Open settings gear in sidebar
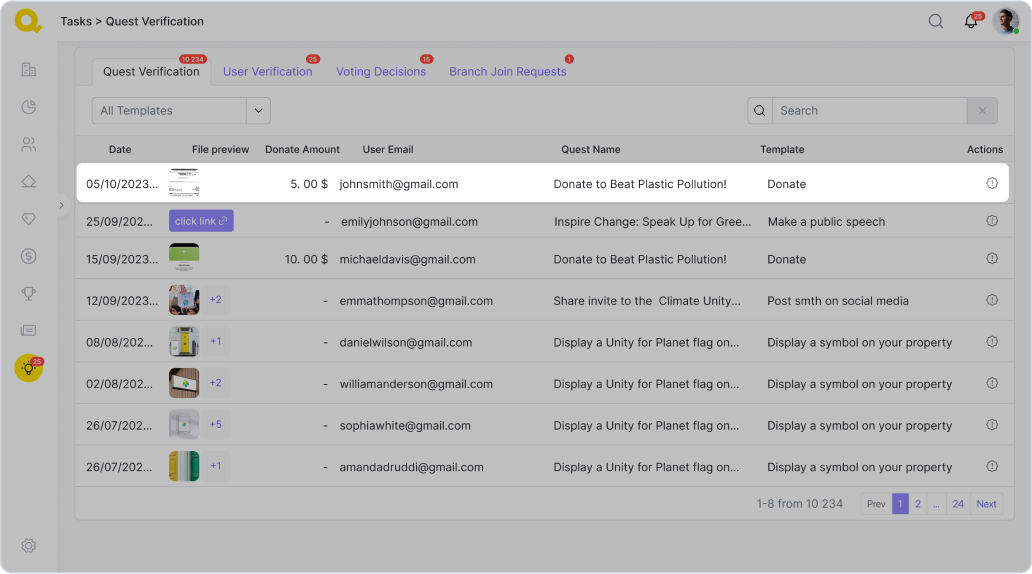The width and height of the screenshot is (1032, 574). pyautogui.click(x=28, y=545)
